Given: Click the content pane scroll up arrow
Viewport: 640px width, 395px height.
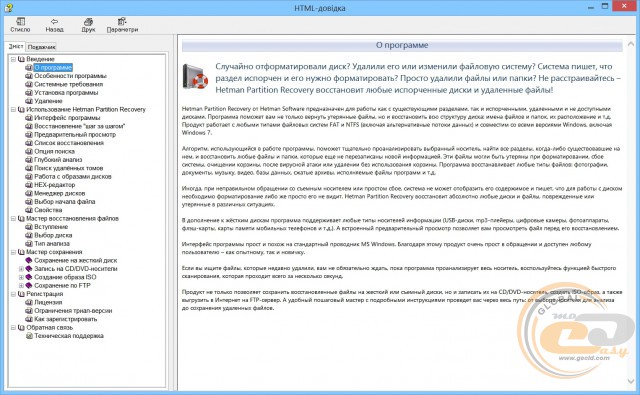Looking at the screenshot, I should click(631, 44).
